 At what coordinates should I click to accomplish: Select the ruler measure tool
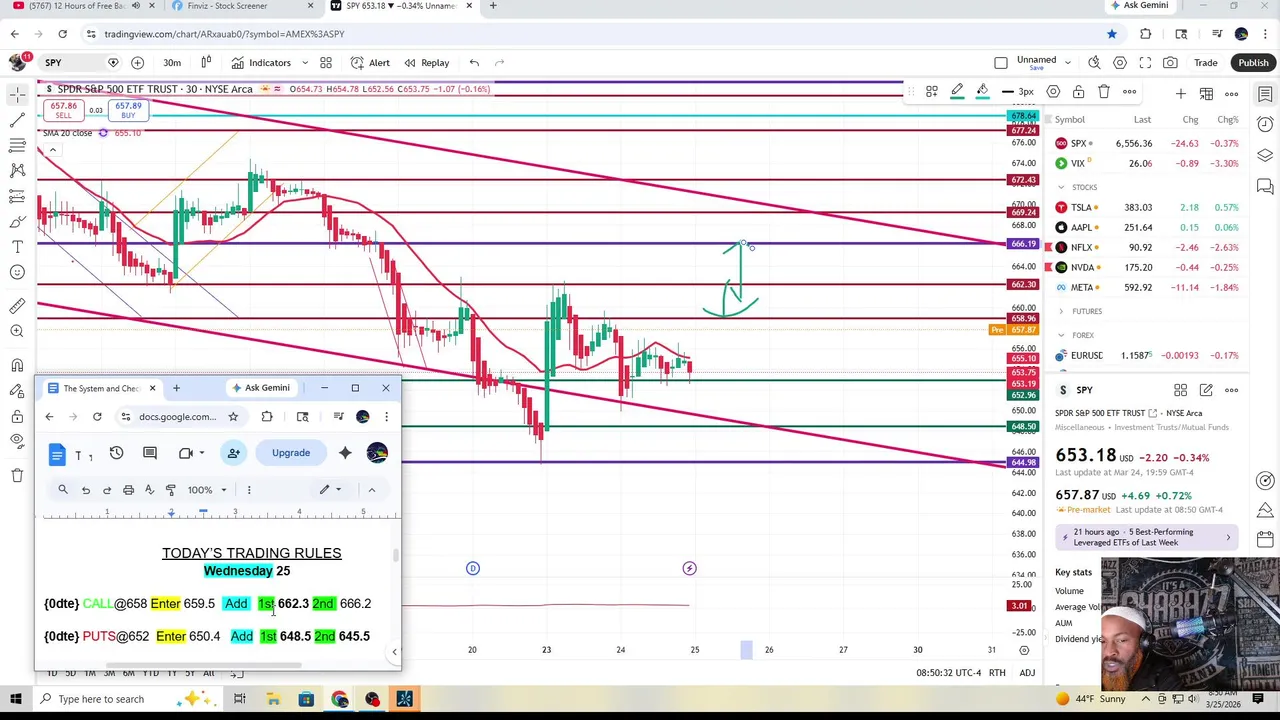pyautogui.click(x=17, y=306)
